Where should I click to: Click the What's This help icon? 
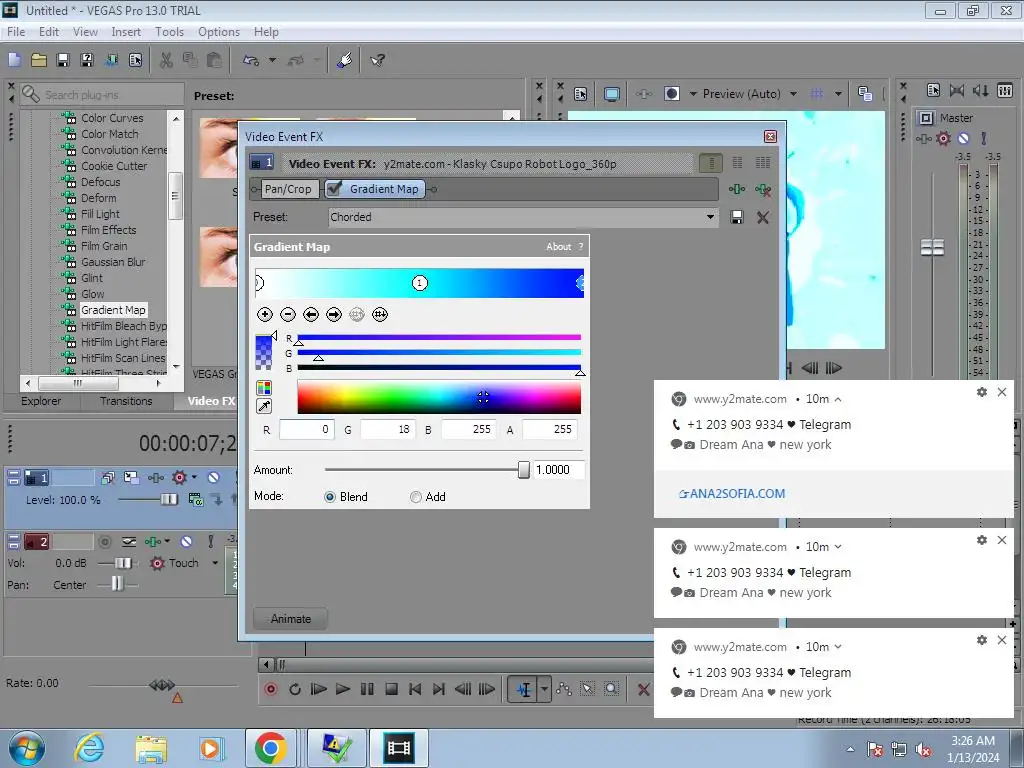point(377,60)
